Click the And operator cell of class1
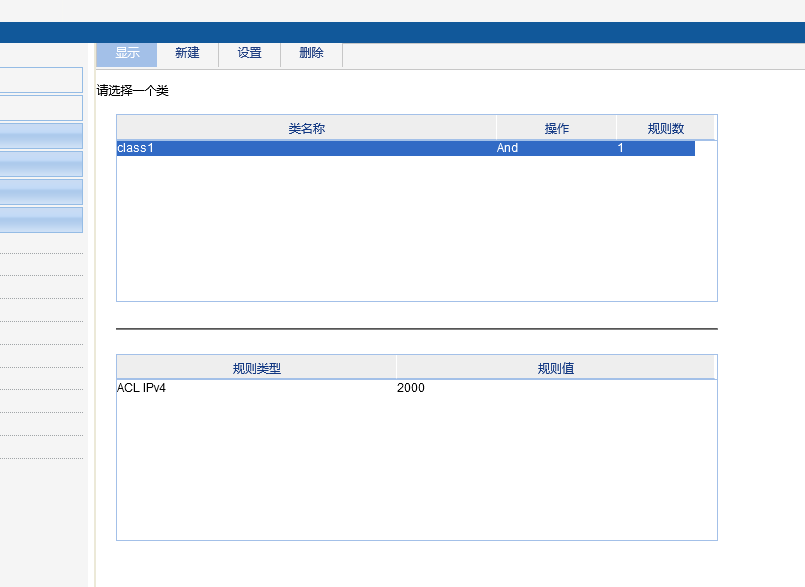805x587 pixels. [x=507, y=148]
